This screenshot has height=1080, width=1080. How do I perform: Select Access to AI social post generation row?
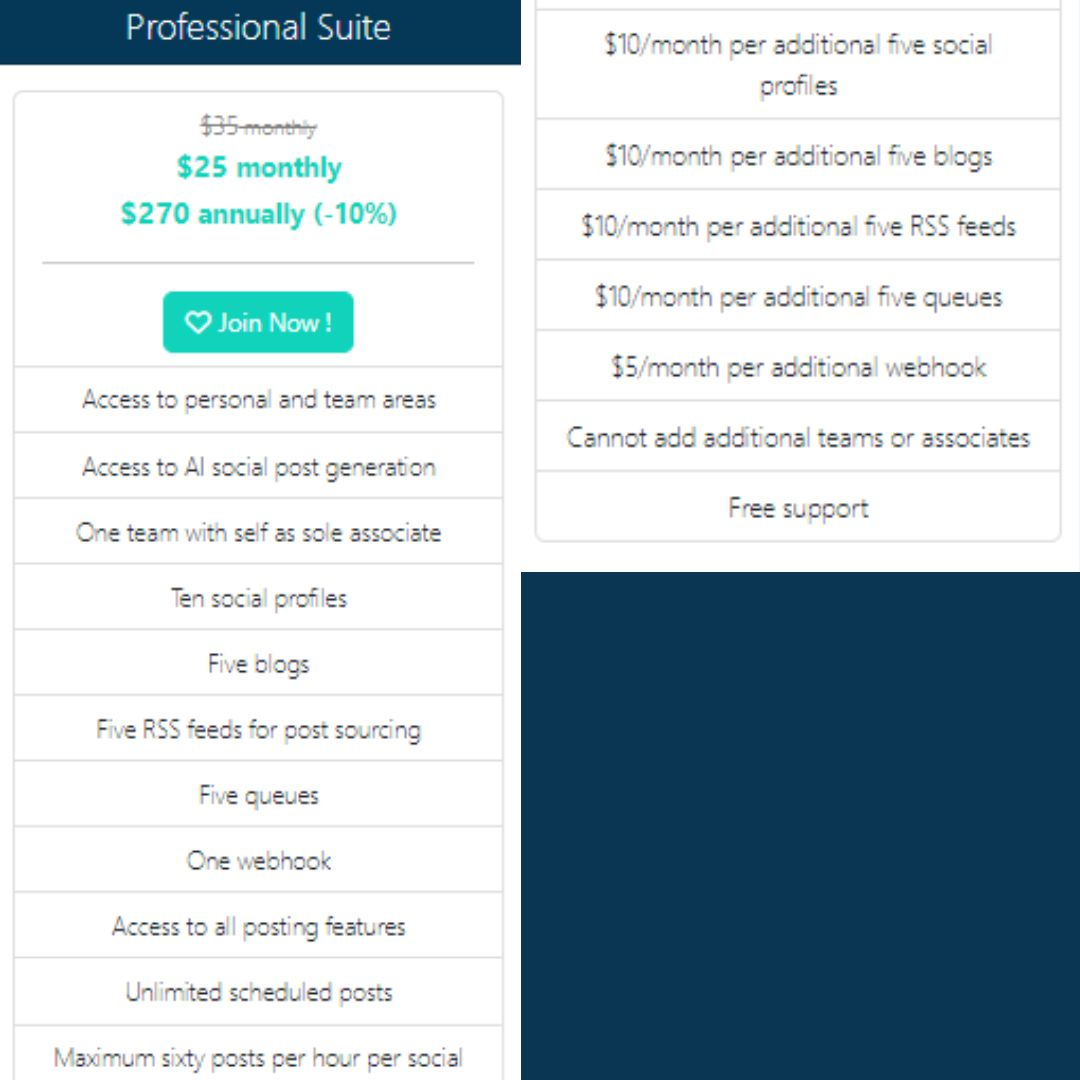pyautogui.click(x=258, y=466)
